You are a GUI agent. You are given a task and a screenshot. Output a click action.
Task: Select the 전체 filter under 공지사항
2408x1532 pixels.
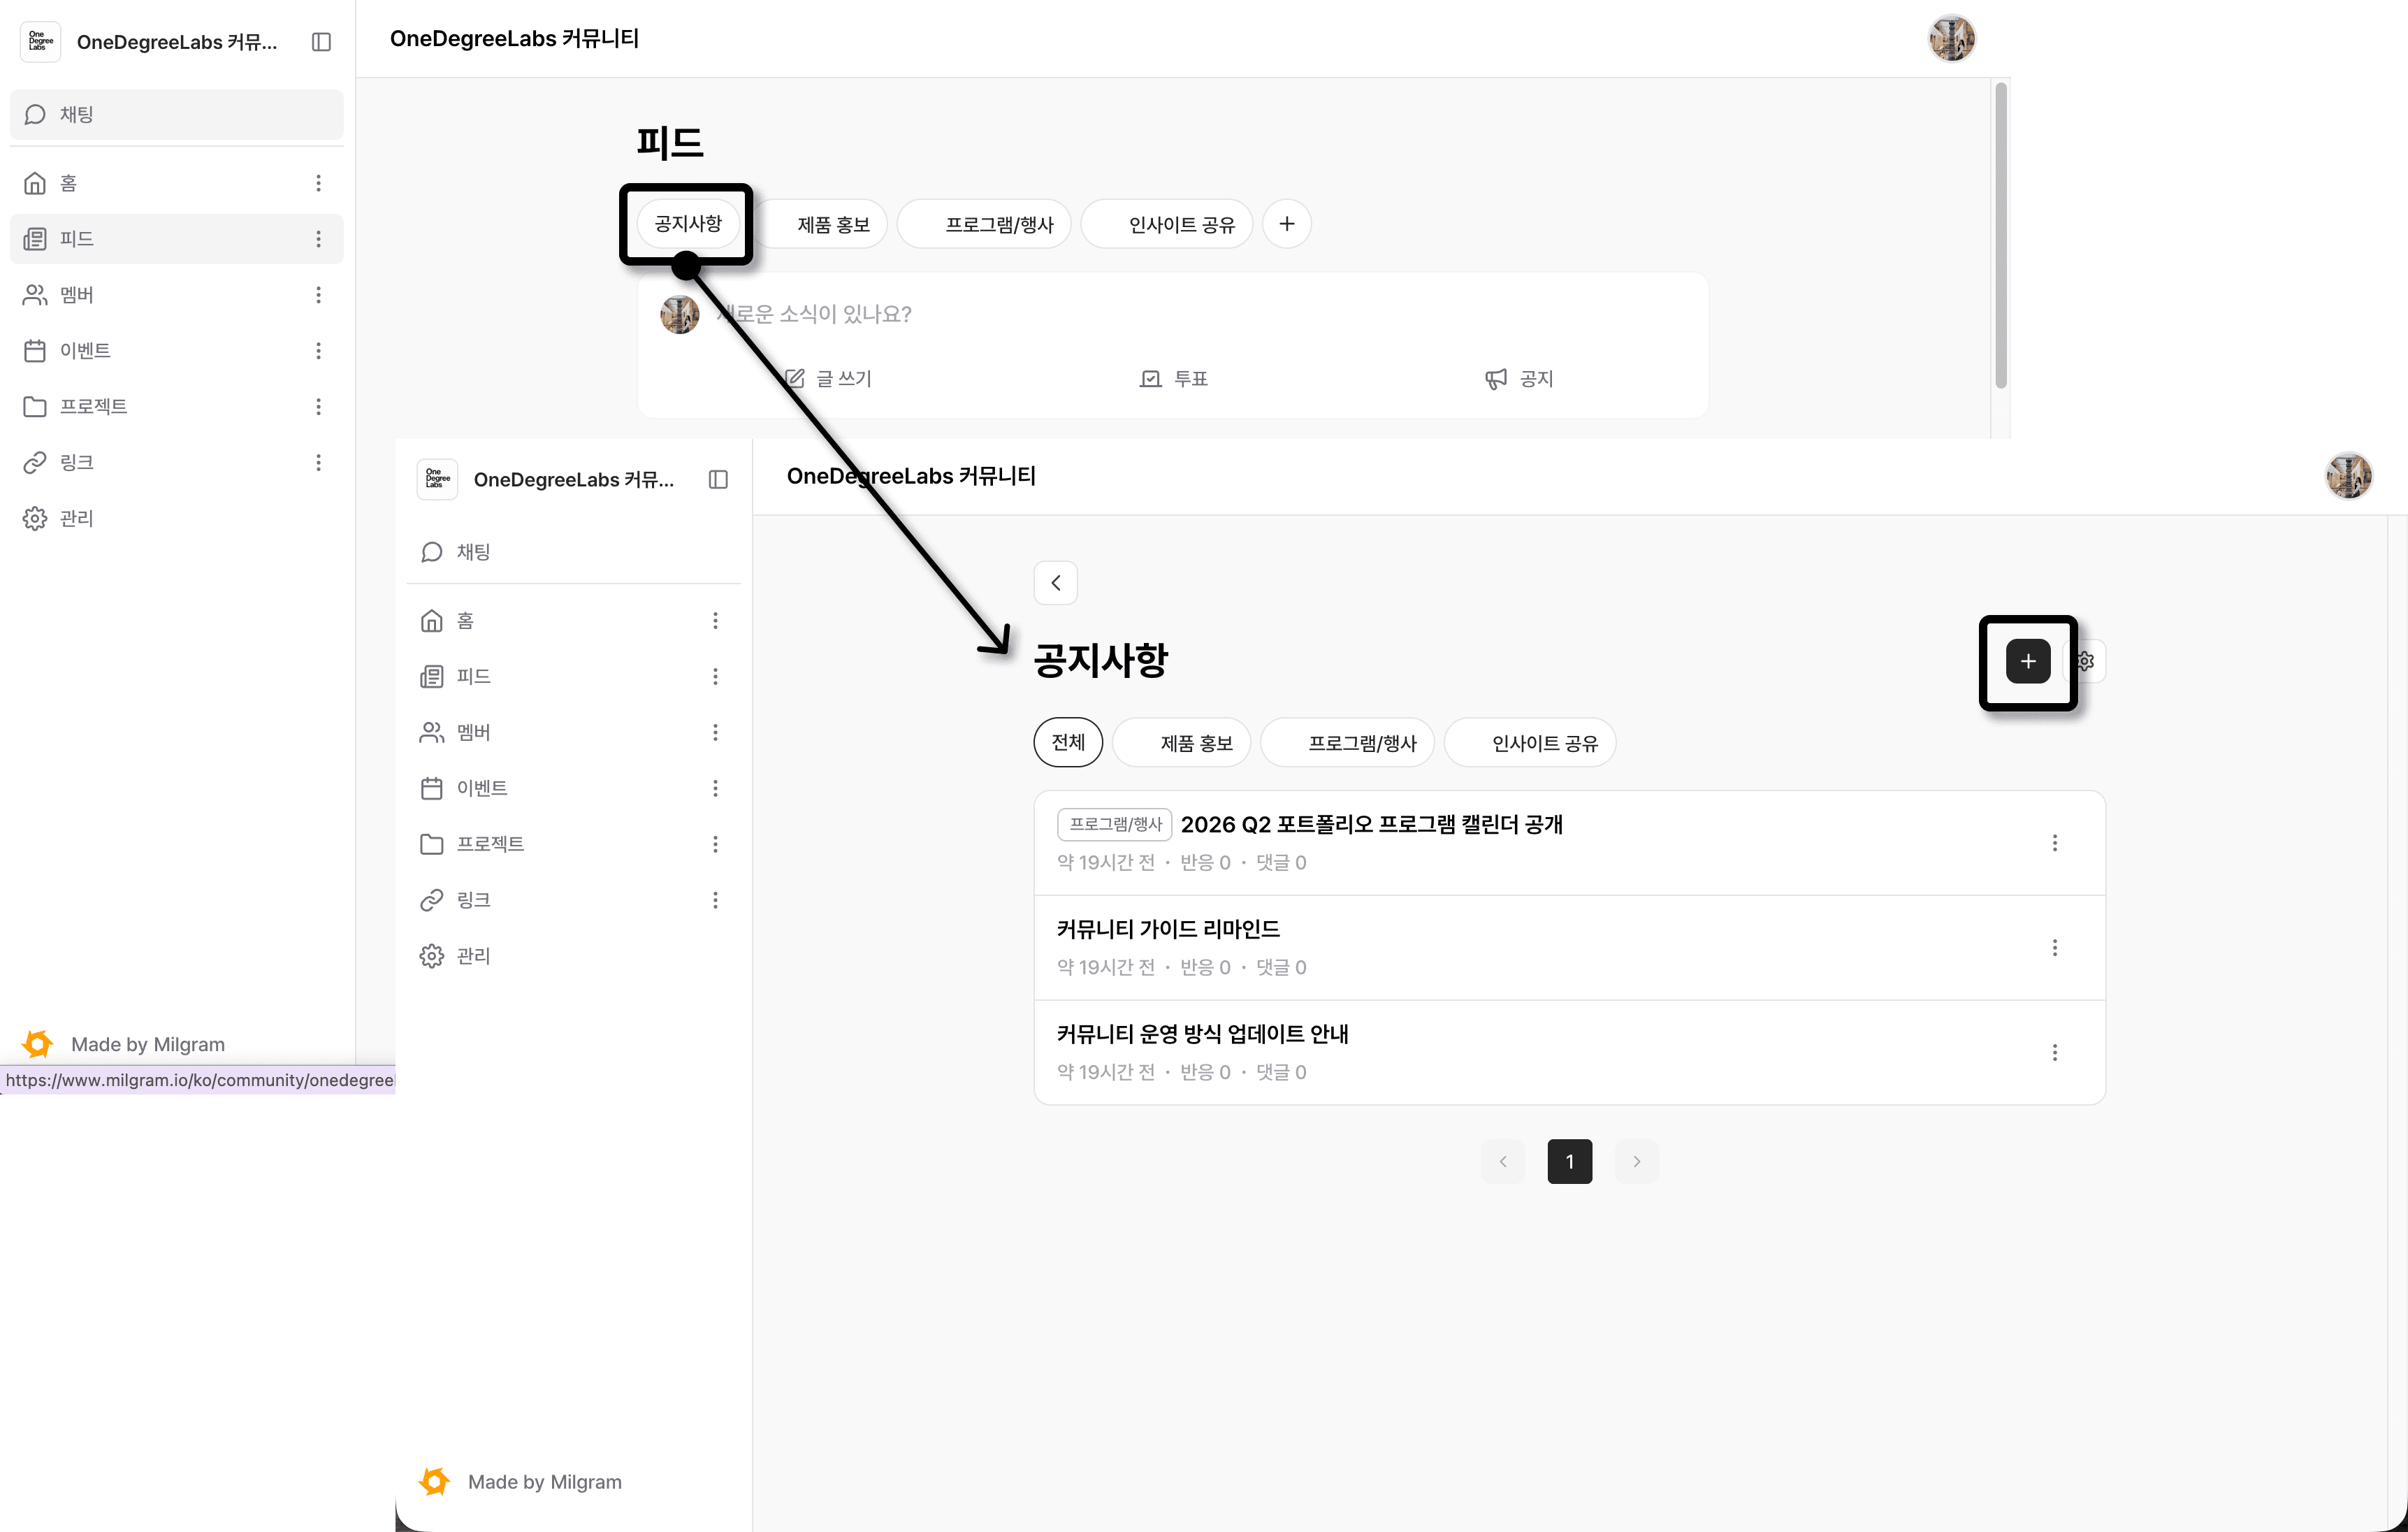[x=1068, y=743]
